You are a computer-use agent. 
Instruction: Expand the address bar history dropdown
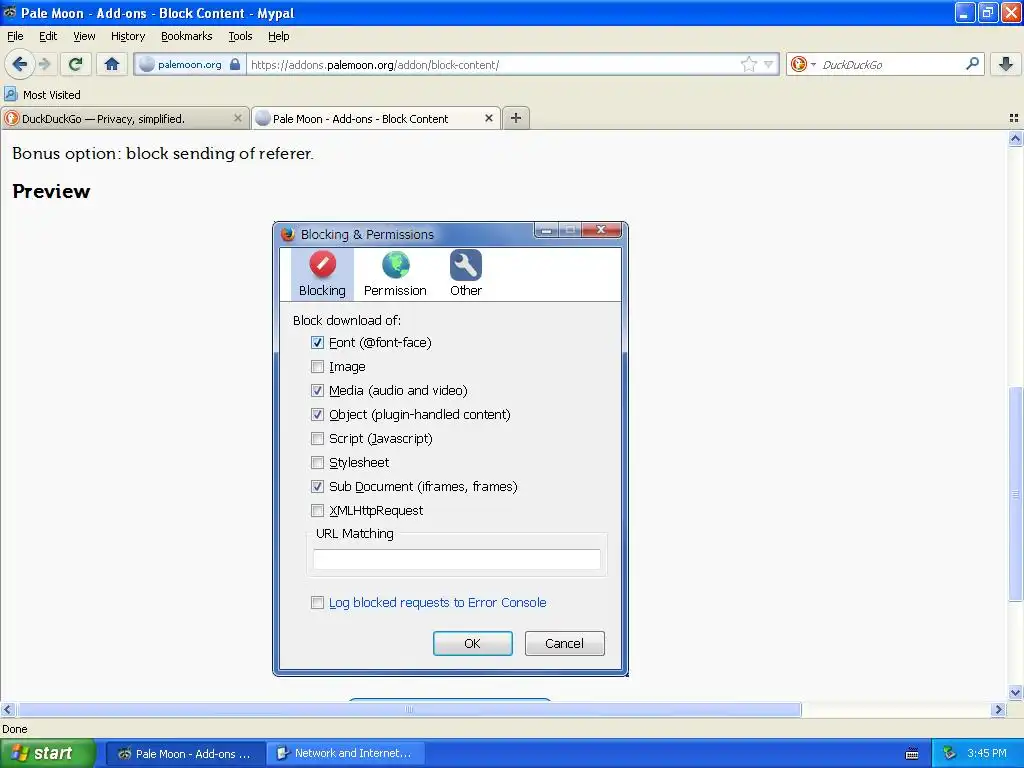(769, 64)
